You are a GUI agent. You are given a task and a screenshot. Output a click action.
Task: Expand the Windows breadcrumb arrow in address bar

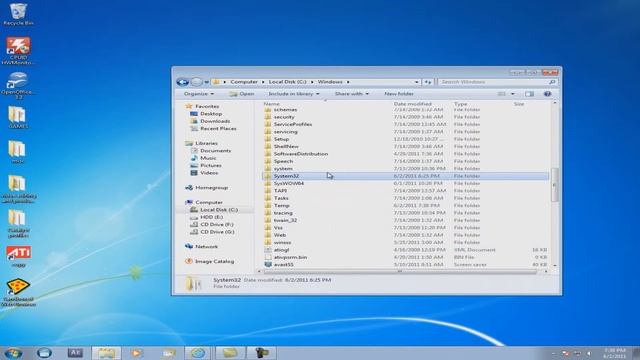[348, 82]
